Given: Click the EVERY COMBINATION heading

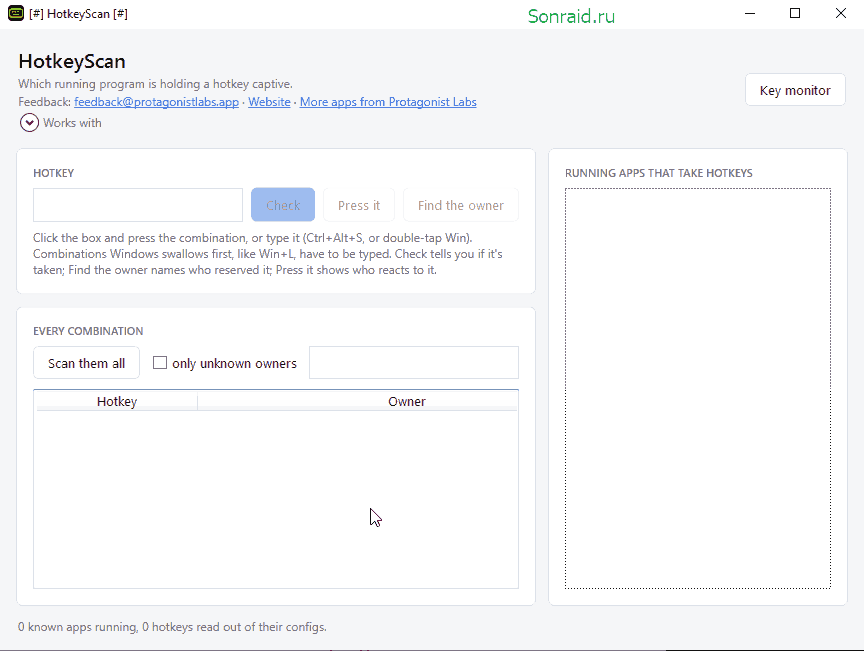Looking at the screenshot, I should point(88,331).
